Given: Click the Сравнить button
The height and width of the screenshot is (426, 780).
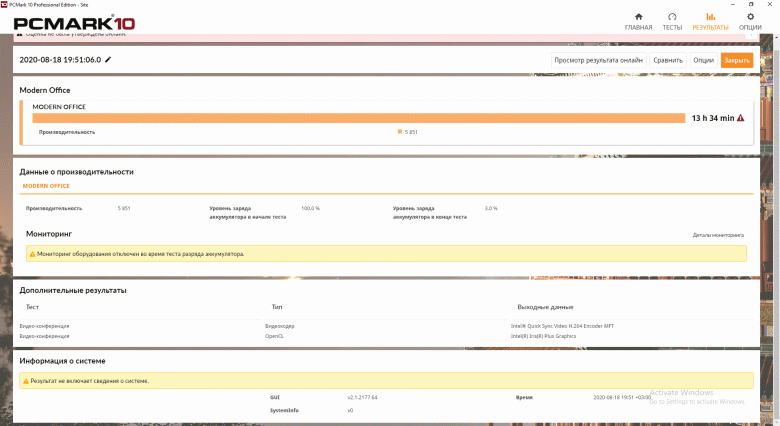Looking at the screenshot, I should pyautogui.click(x=668, y=60).
